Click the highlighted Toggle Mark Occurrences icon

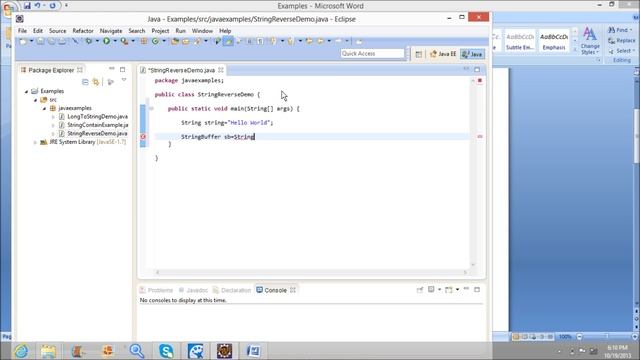coord(228,41)
